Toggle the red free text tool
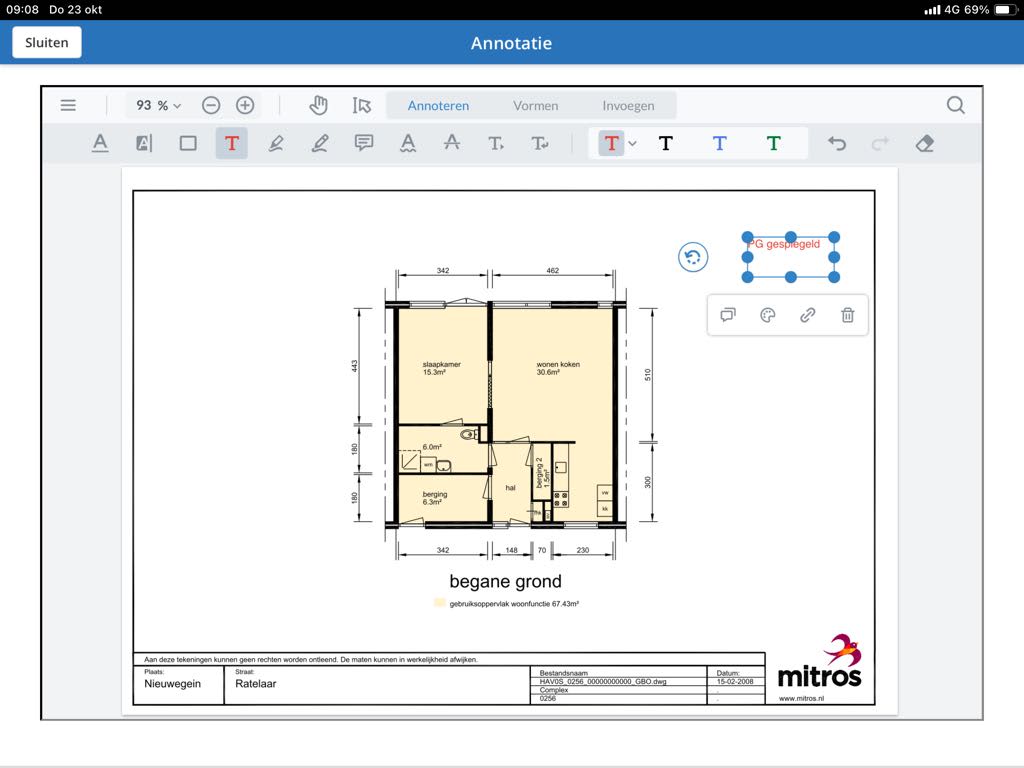Image resolution: width=1024 pixels, height=768 pixels. tap(232, 143)
